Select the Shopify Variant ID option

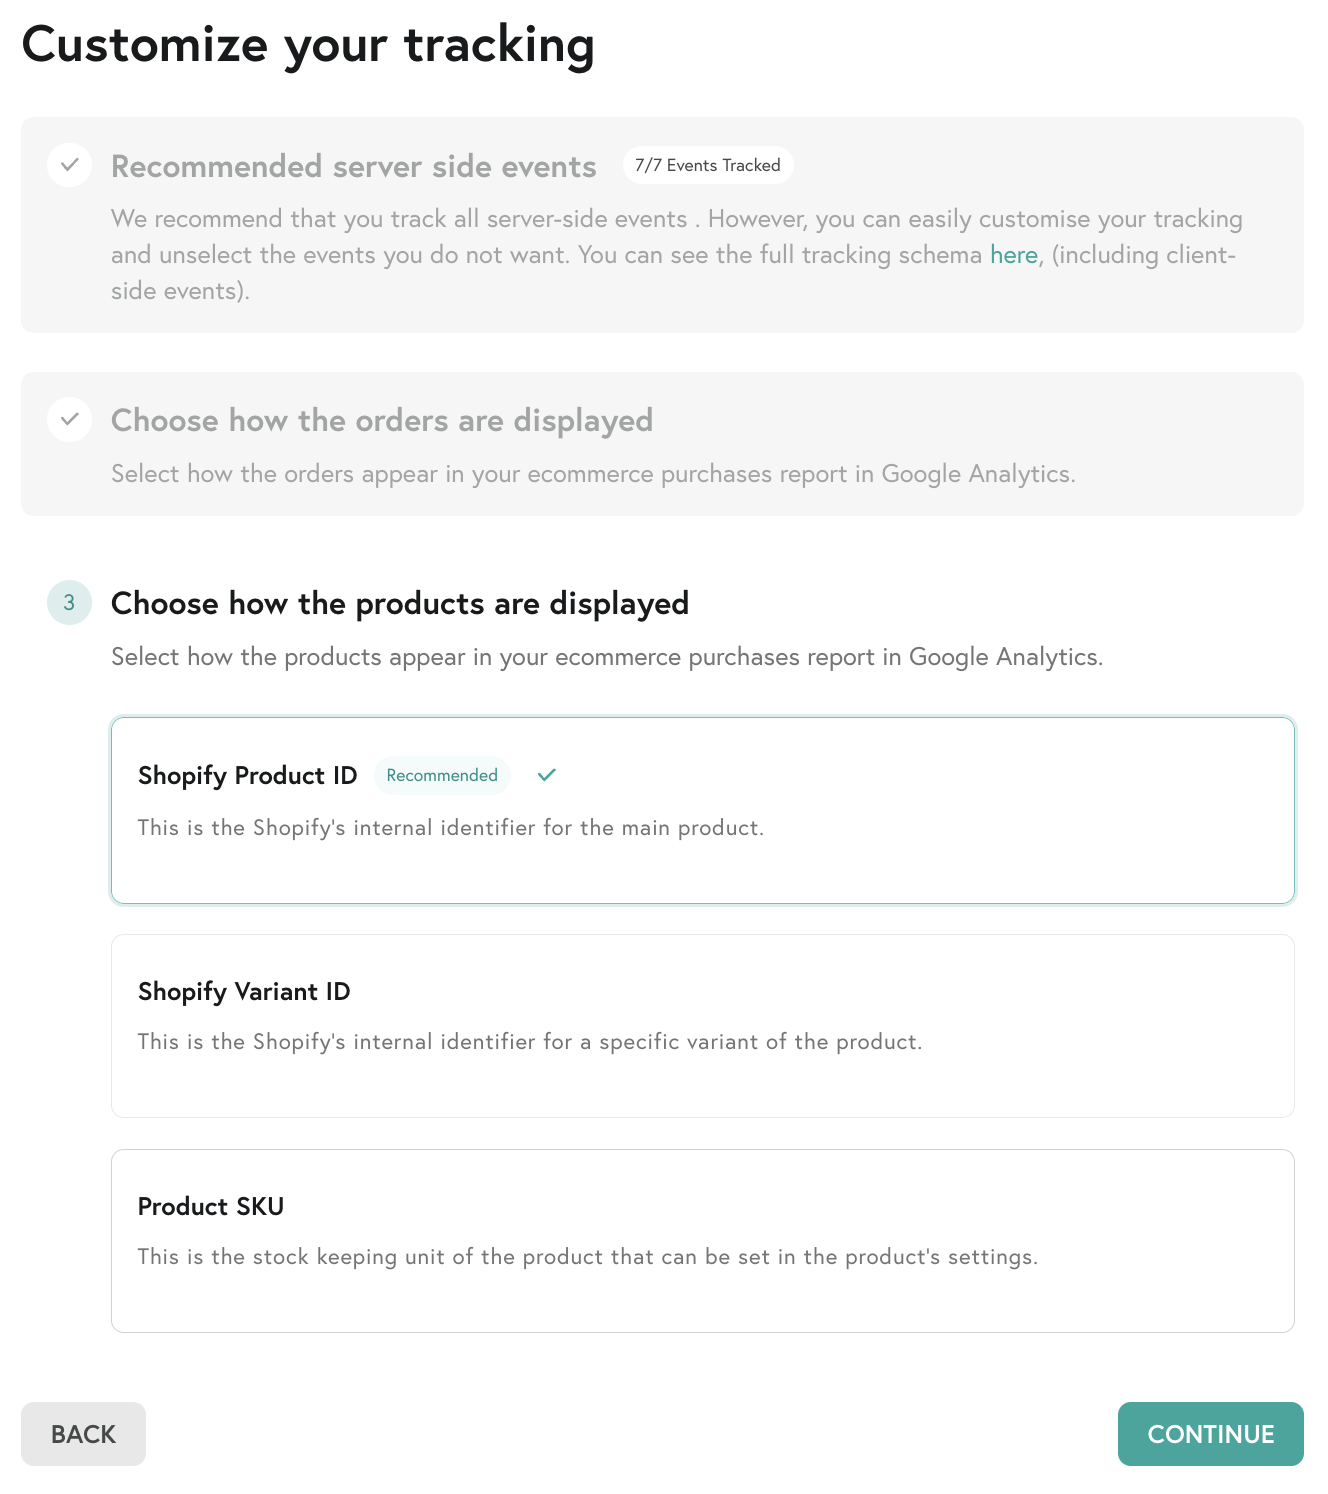click(x=703, y=1026)
